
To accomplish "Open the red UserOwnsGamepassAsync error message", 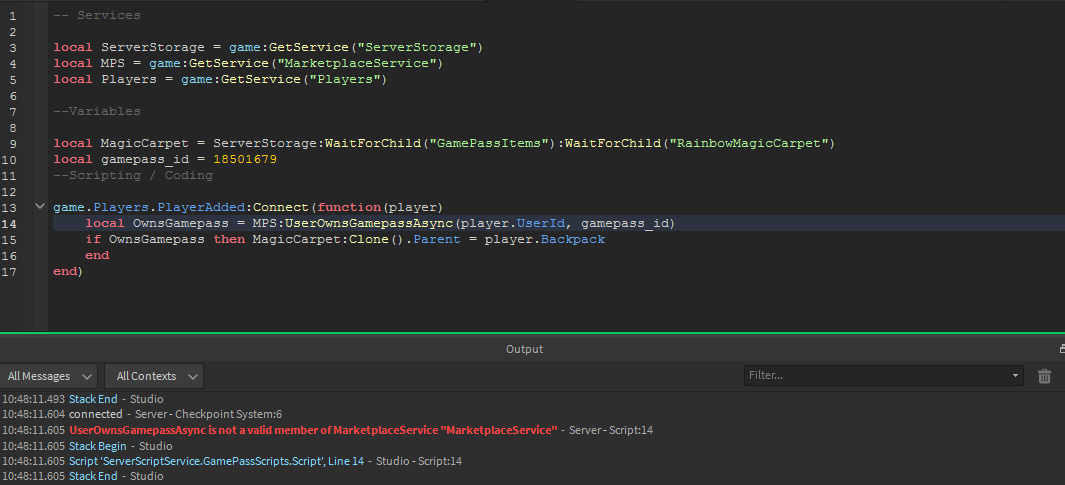I will pyautogui.click(x=313, y=430).
